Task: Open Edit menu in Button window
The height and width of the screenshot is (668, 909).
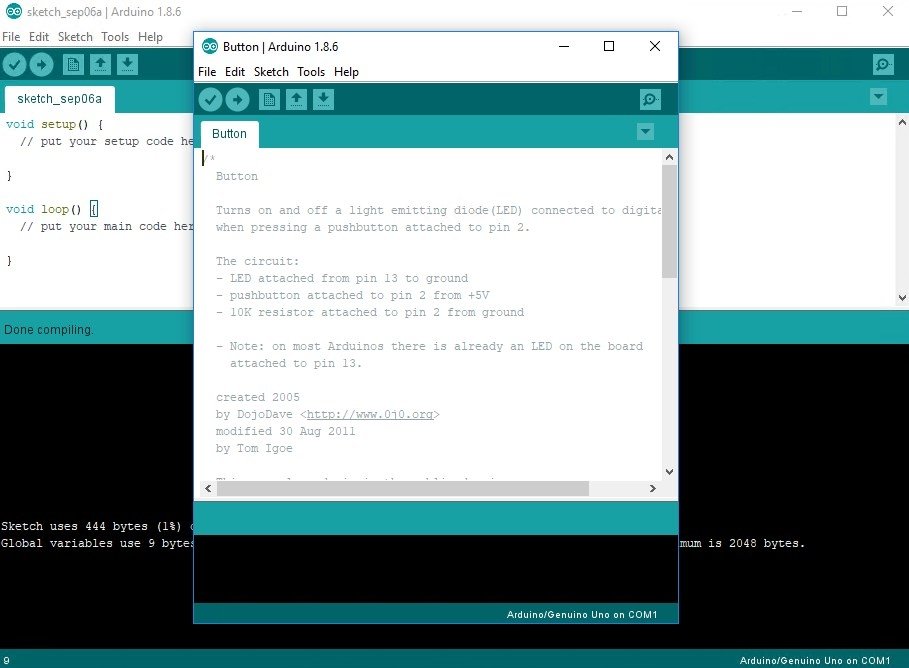Action: pyautogui.click(x=235, y=72)
